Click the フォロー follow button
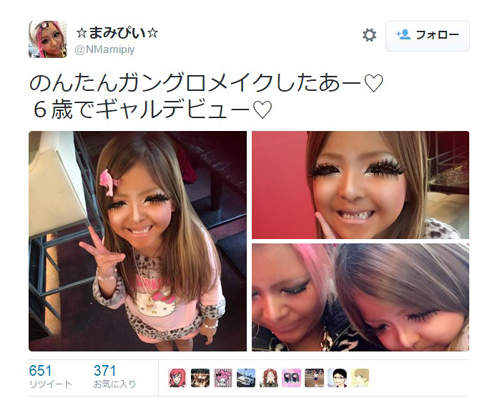500x403 pixels. click(x=428, y=35)
